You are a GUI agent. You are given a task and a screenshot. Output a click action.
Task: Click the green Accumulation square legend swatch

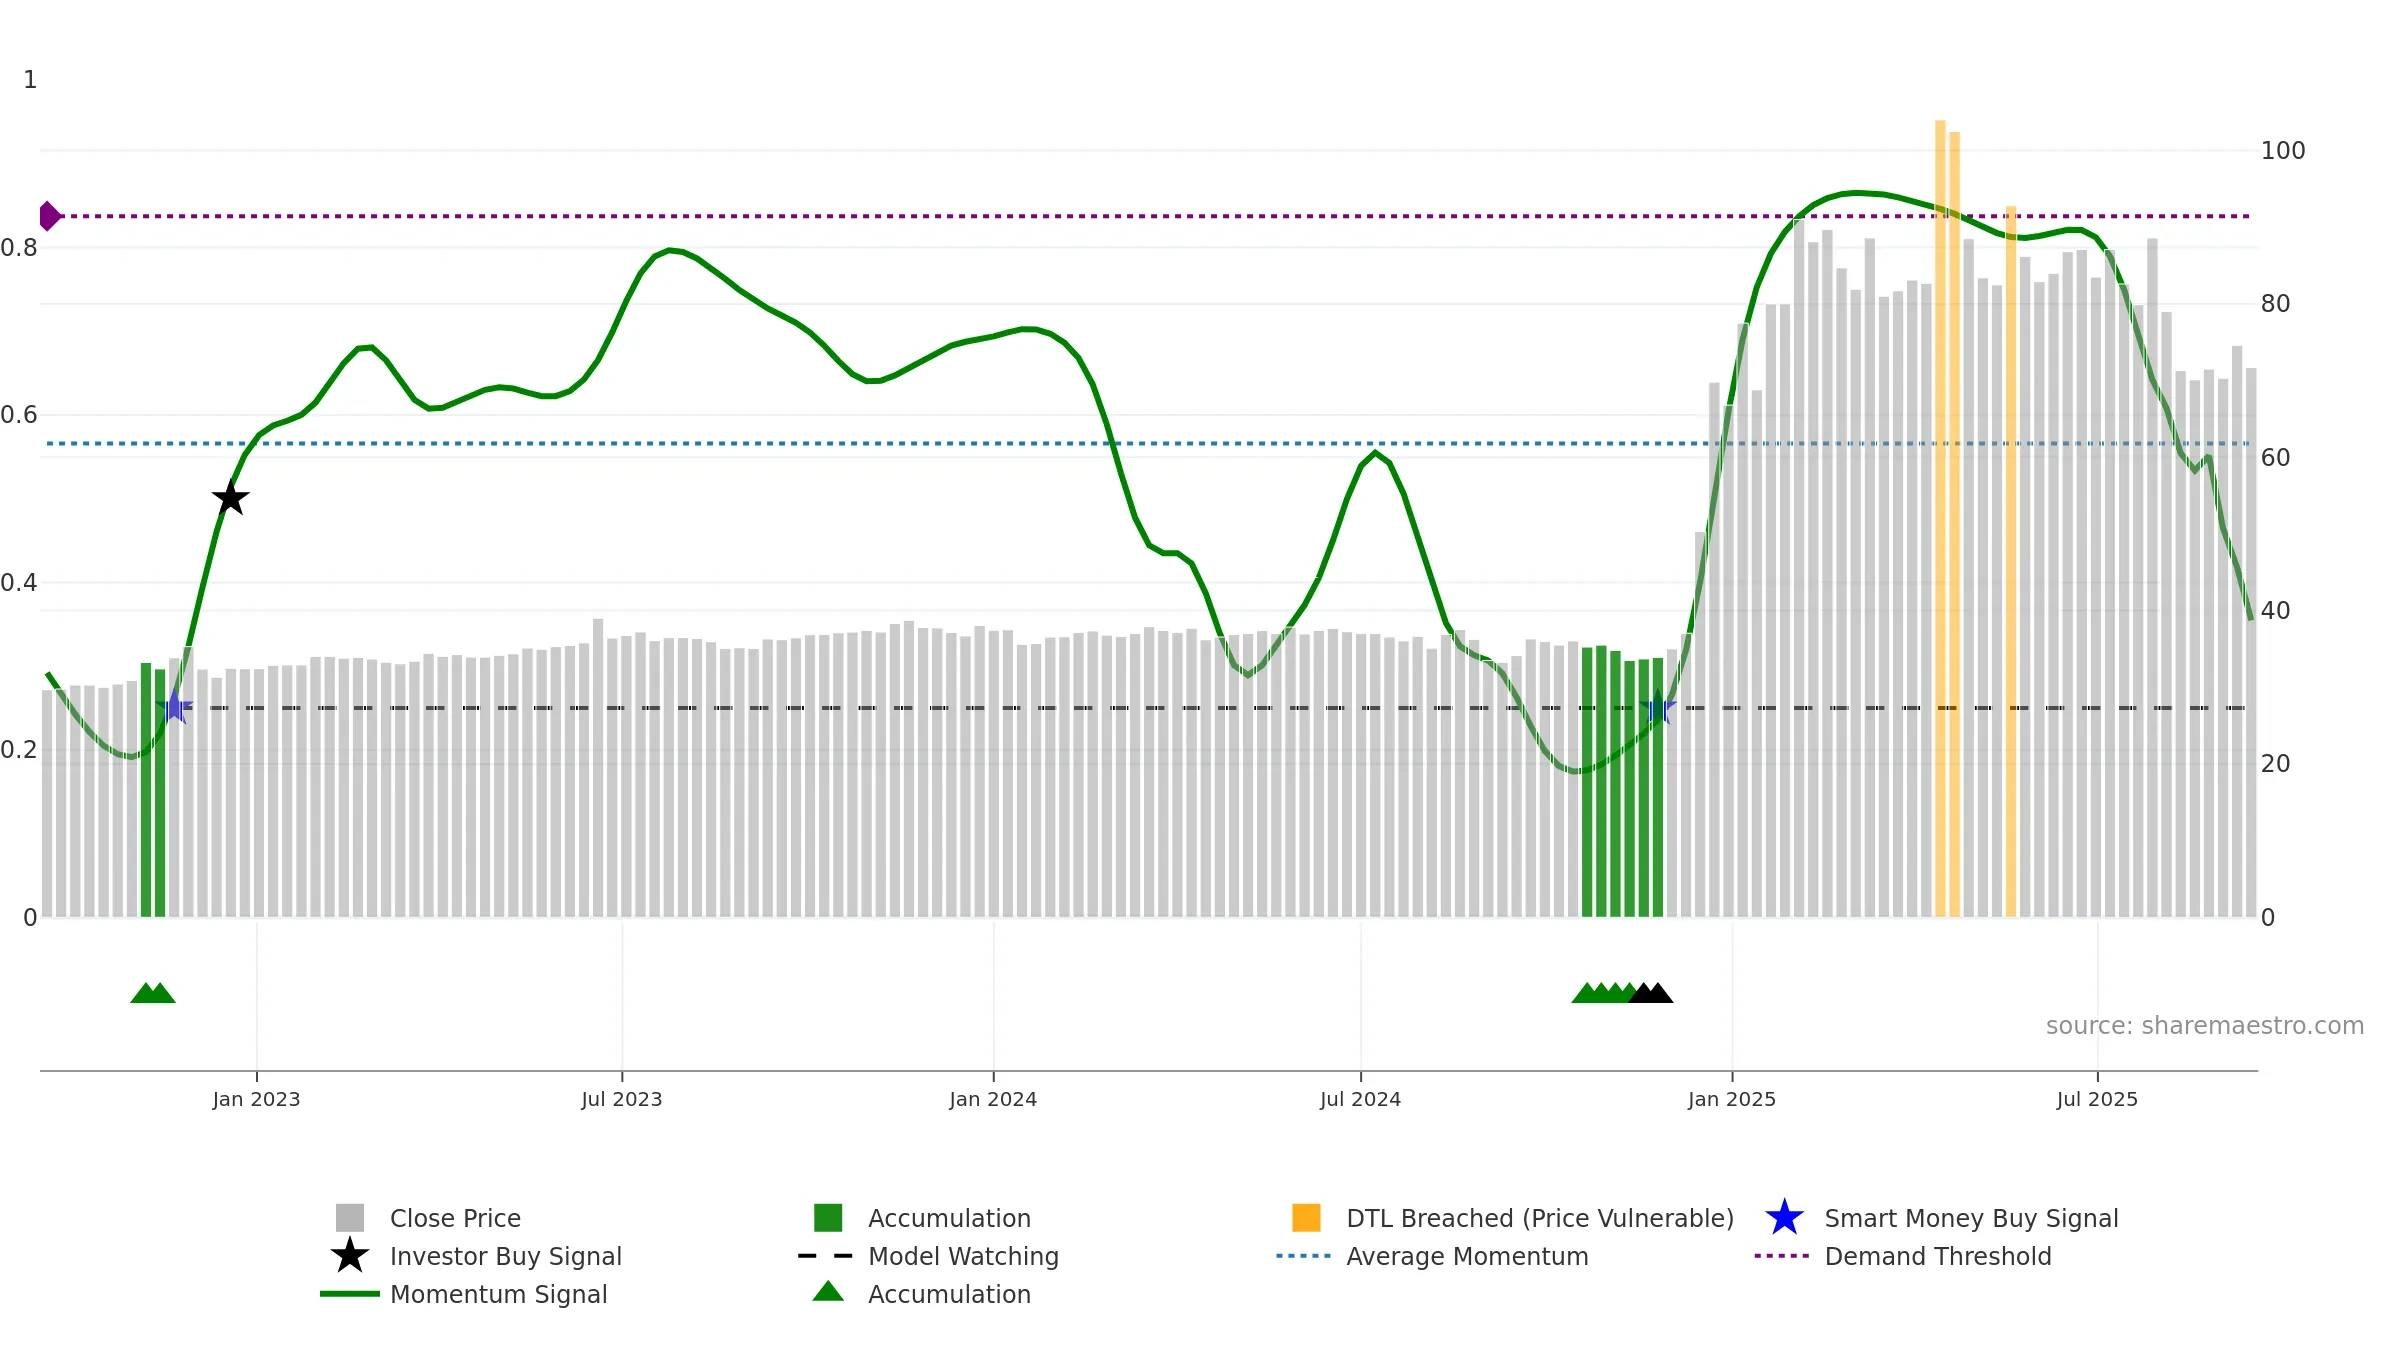[x=828, y=1218]
